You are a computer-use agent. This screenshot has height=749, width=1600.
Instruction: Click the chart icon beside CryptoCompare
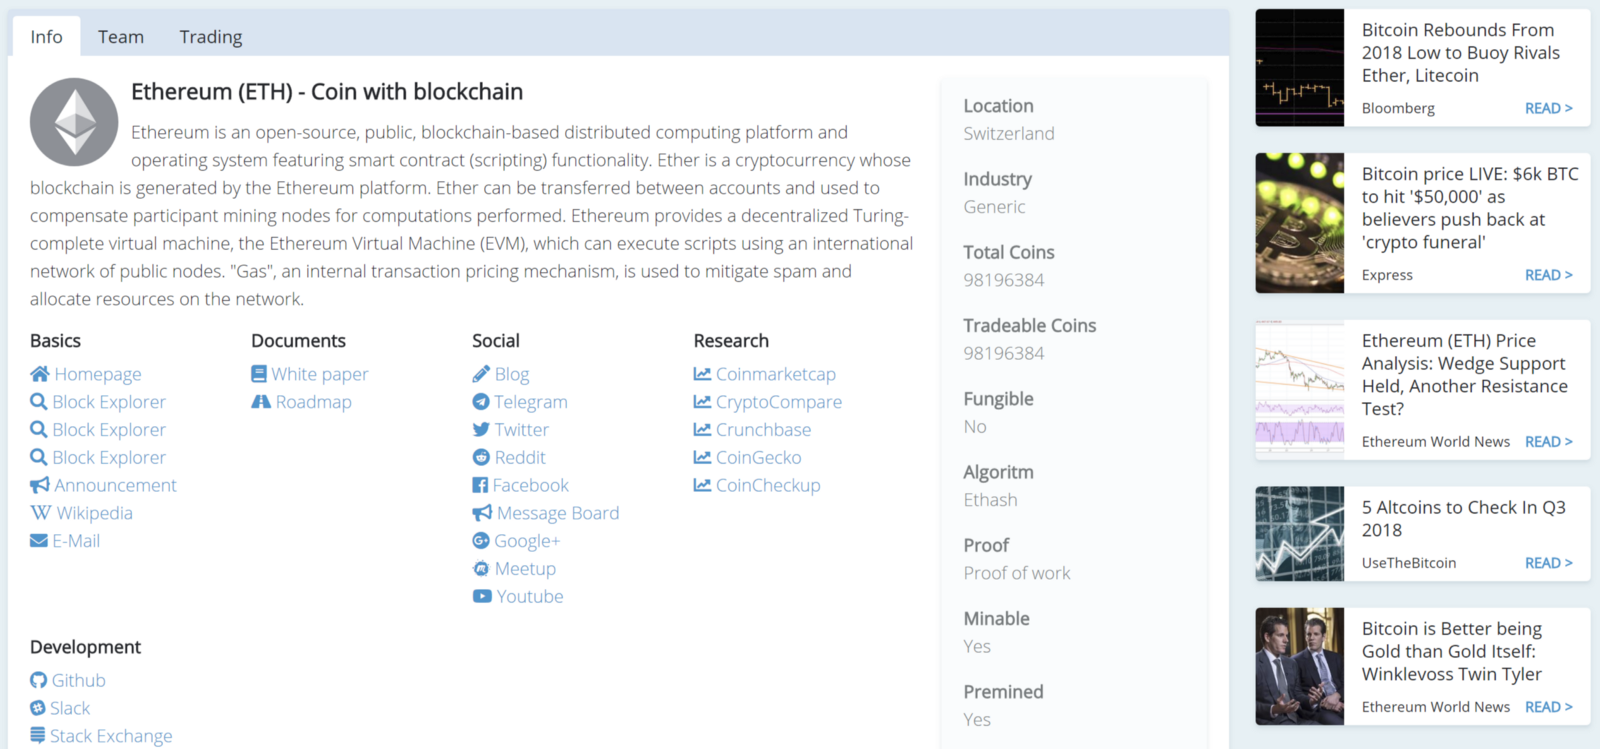click(x=702, y=402)
